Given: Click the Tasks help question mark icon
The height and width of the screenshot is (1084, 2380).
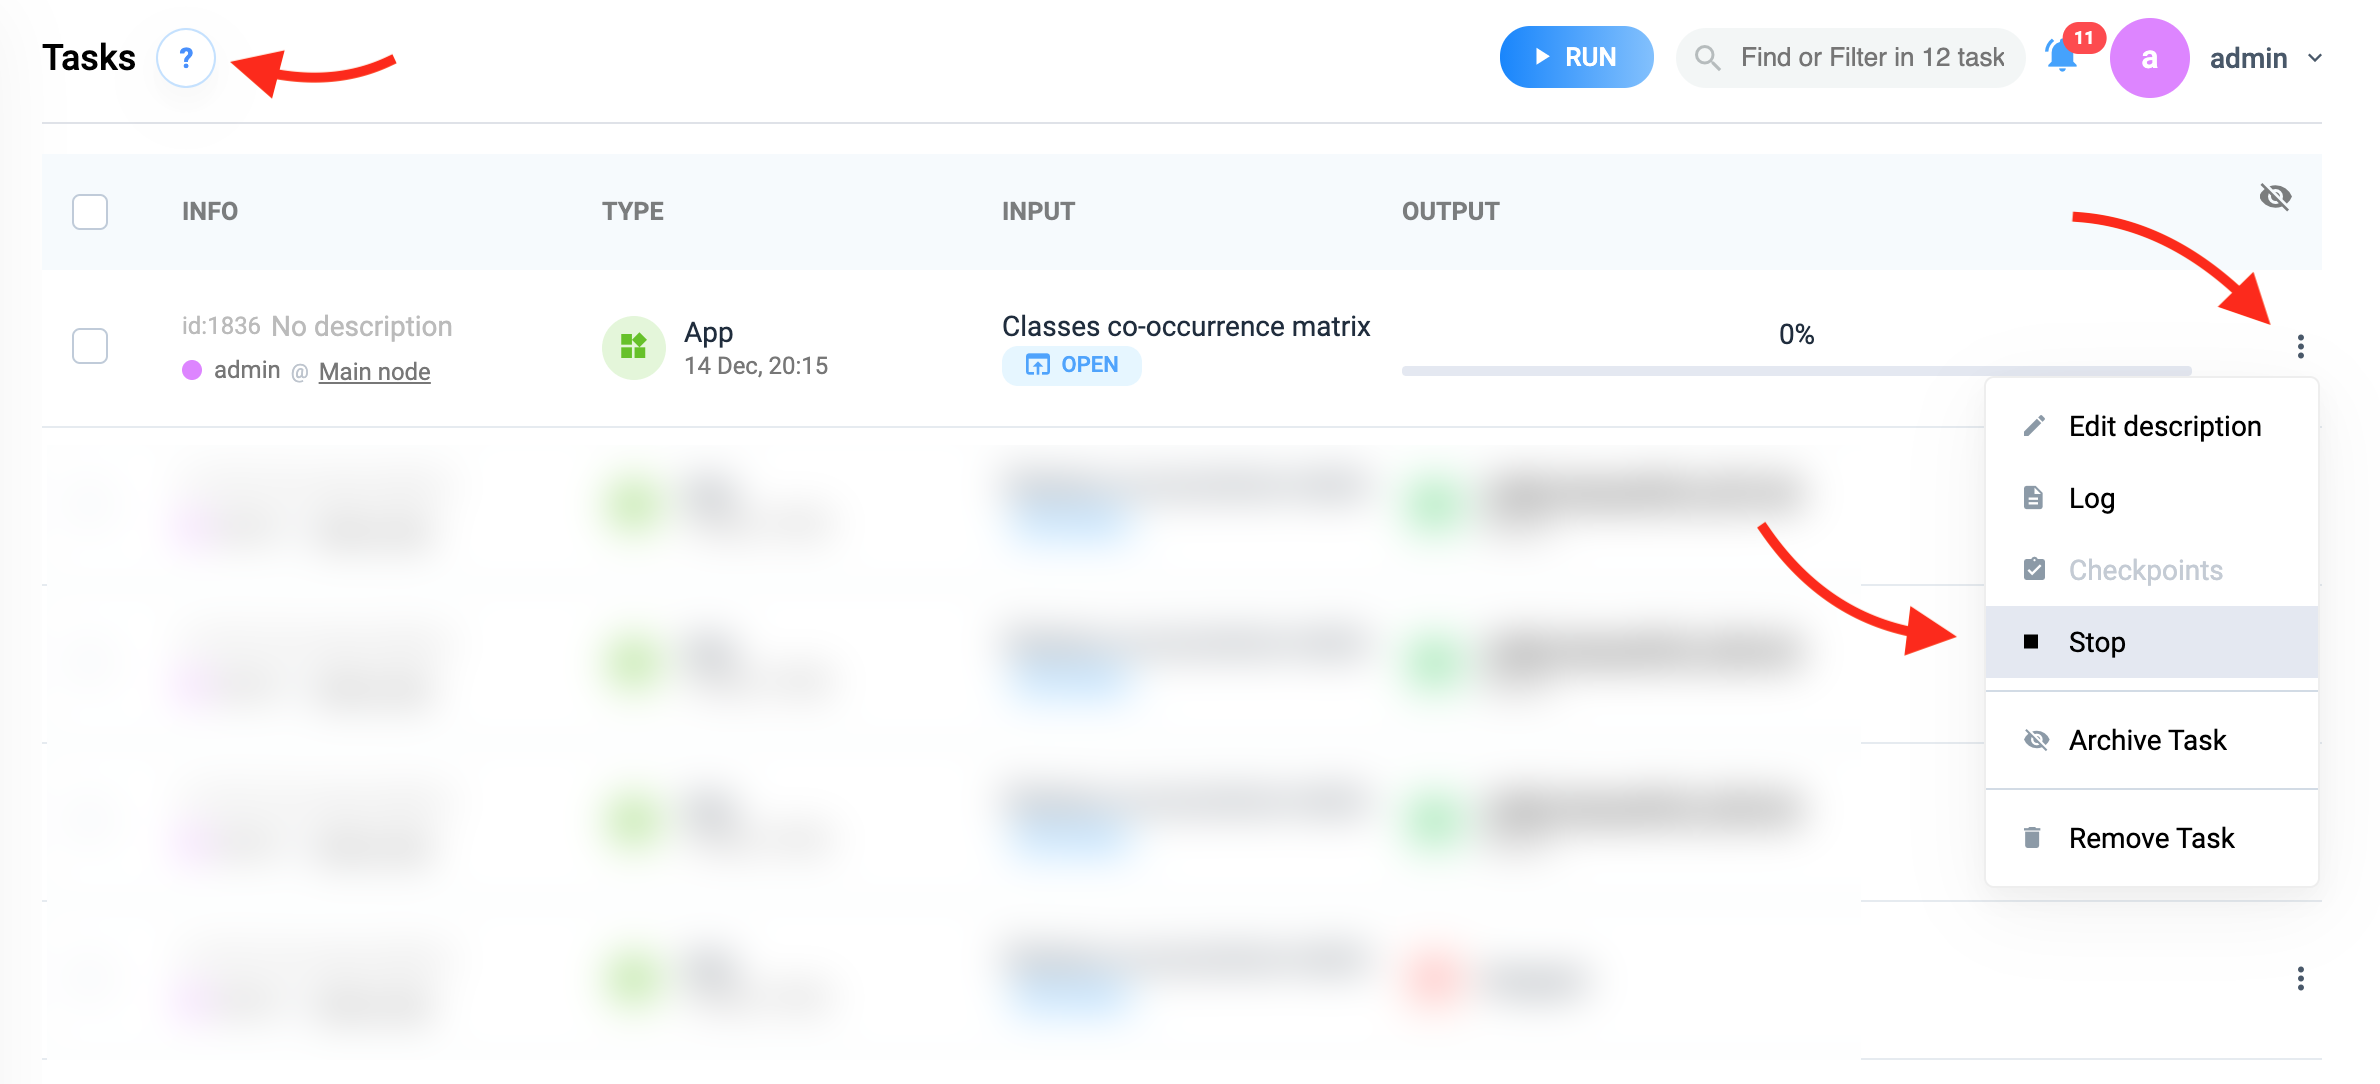Looking at the screenshot, I should pos(186,58).
